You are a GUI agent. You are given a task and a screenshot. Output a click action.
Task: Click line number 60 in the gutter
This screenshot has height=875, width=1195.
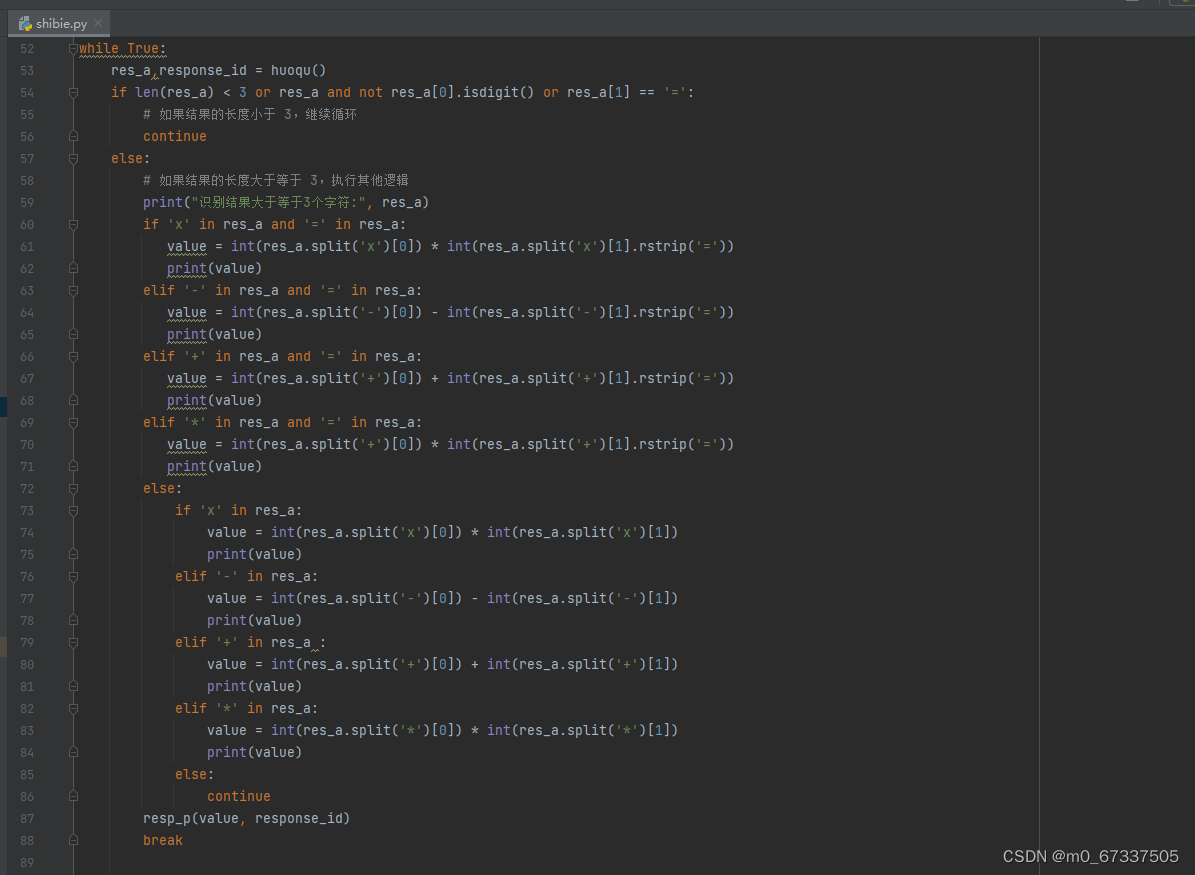pos(26,224)
